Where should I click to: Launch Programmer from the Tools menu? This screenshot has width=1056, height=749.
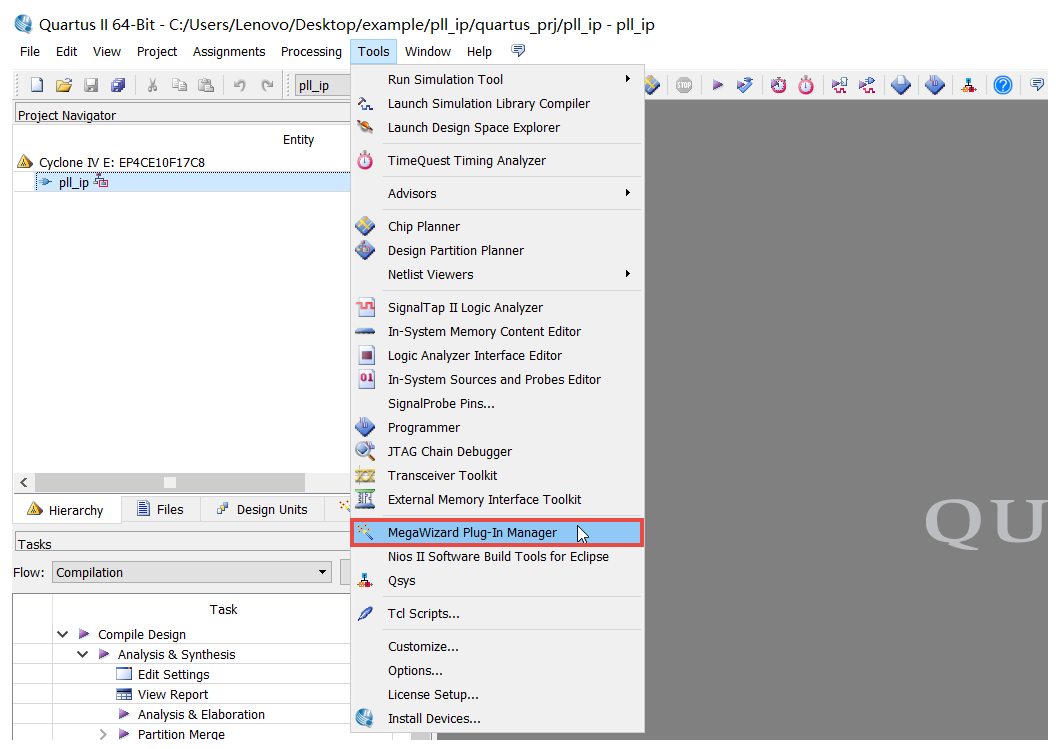497,428
